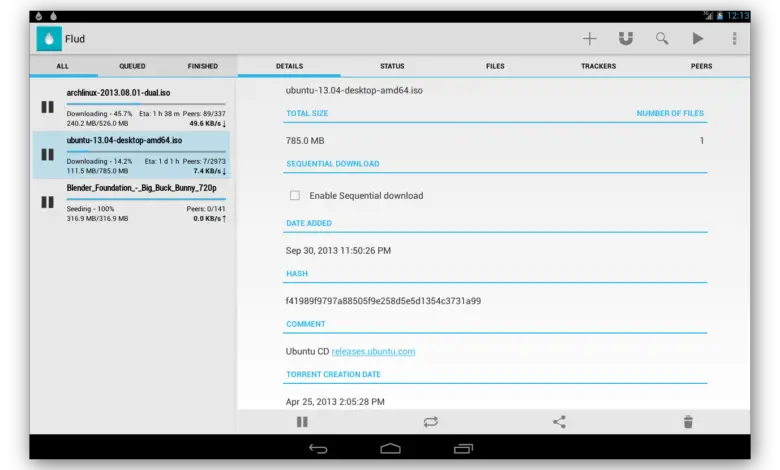This screenshot has width=780, height=470.
Task: Resume all torrents with the play icon
Action: point(698,39)
